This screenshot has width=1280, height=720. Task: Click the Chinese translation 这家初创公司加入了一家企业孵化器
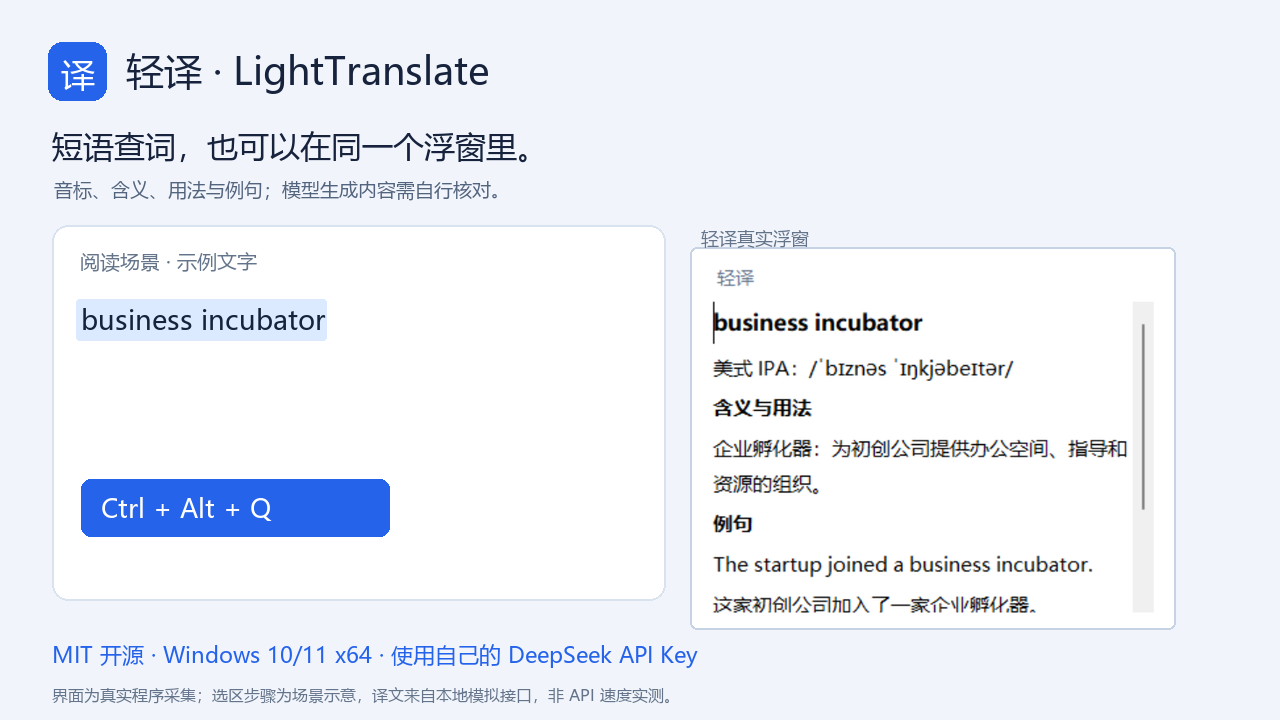[x=875, y=604]
